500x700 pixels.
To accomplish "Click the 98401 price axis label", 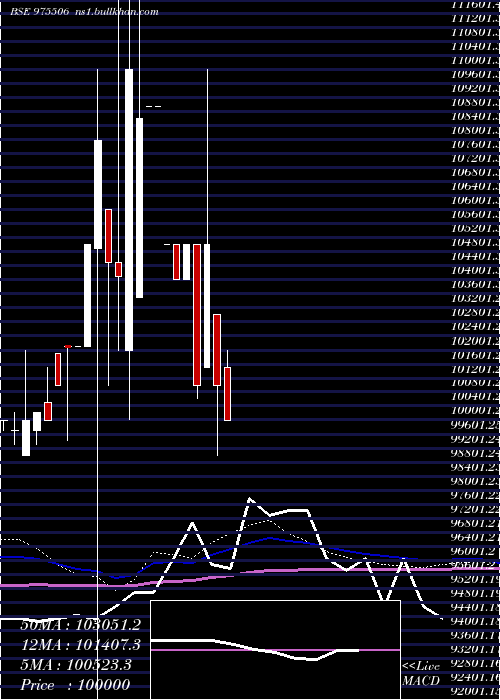I will coord(475,467).
